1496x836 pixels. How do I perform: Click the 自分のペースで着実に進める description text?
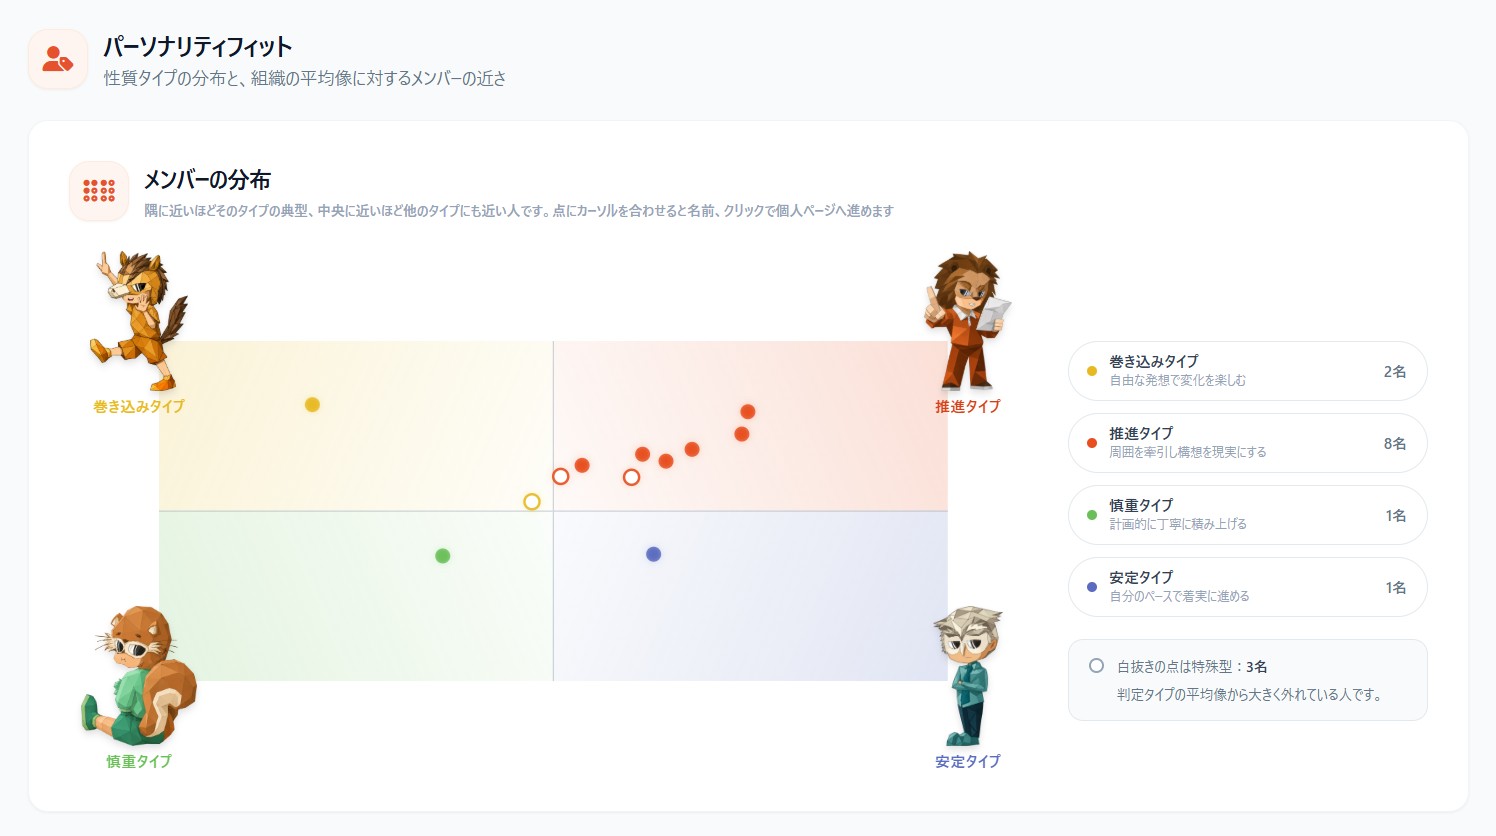tap(1180, 597)
